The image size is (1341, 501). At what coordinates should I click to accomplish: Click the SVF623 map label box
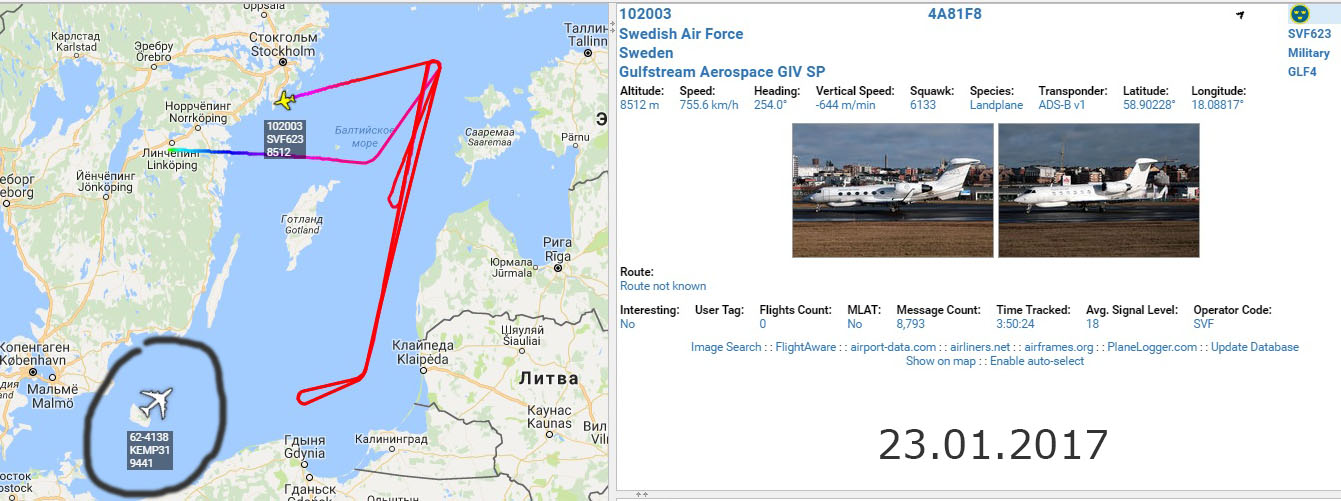tap(285, 139)
